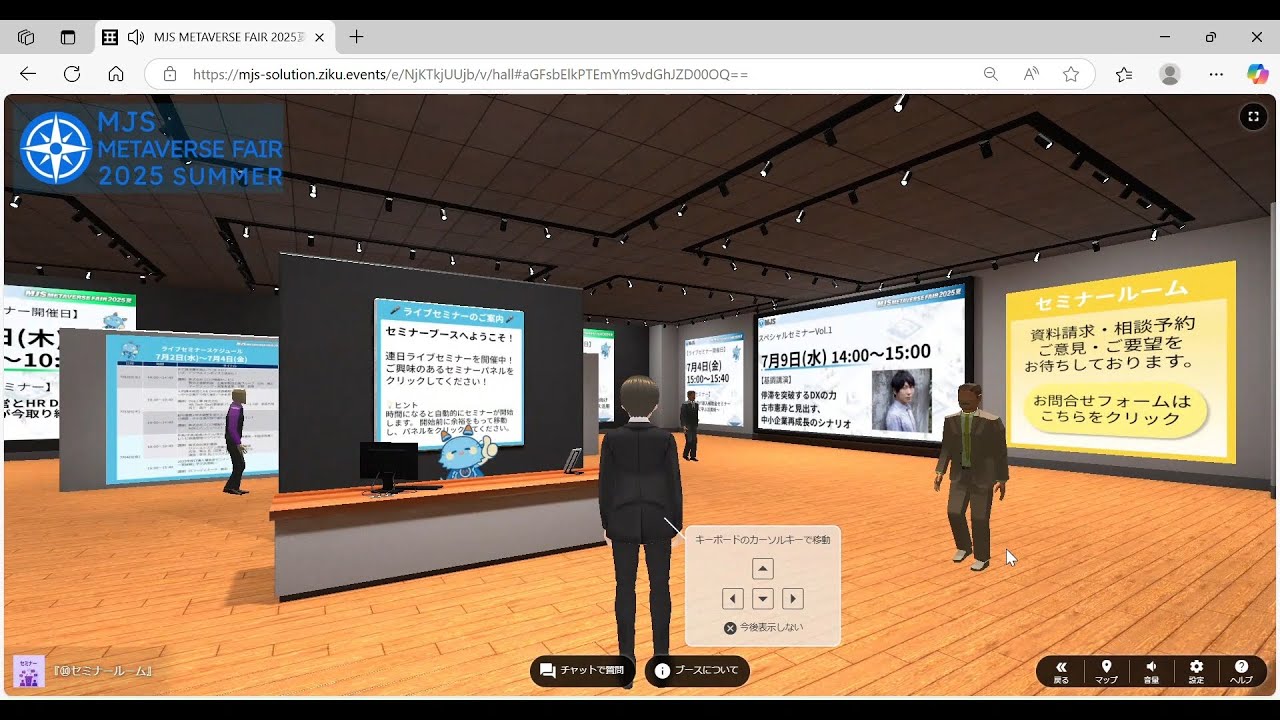
Task: Click the yellow セミナールーム heading
Action: 1111,295
